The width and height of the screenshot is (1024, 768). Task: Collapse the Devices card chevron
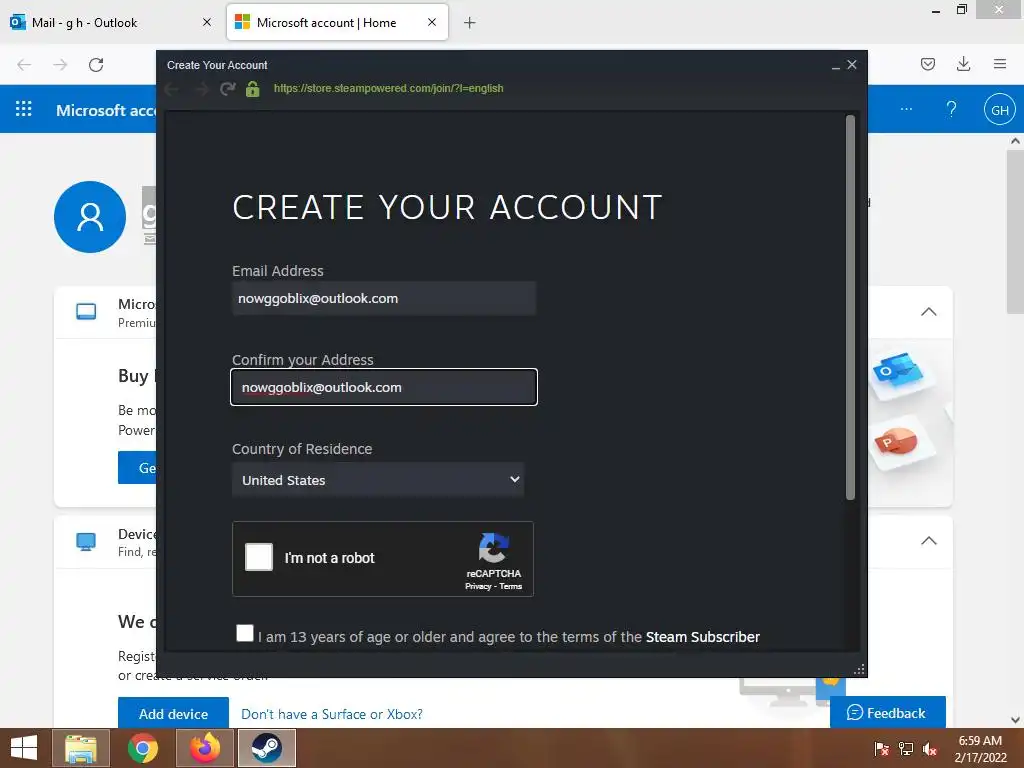point(929,541)
